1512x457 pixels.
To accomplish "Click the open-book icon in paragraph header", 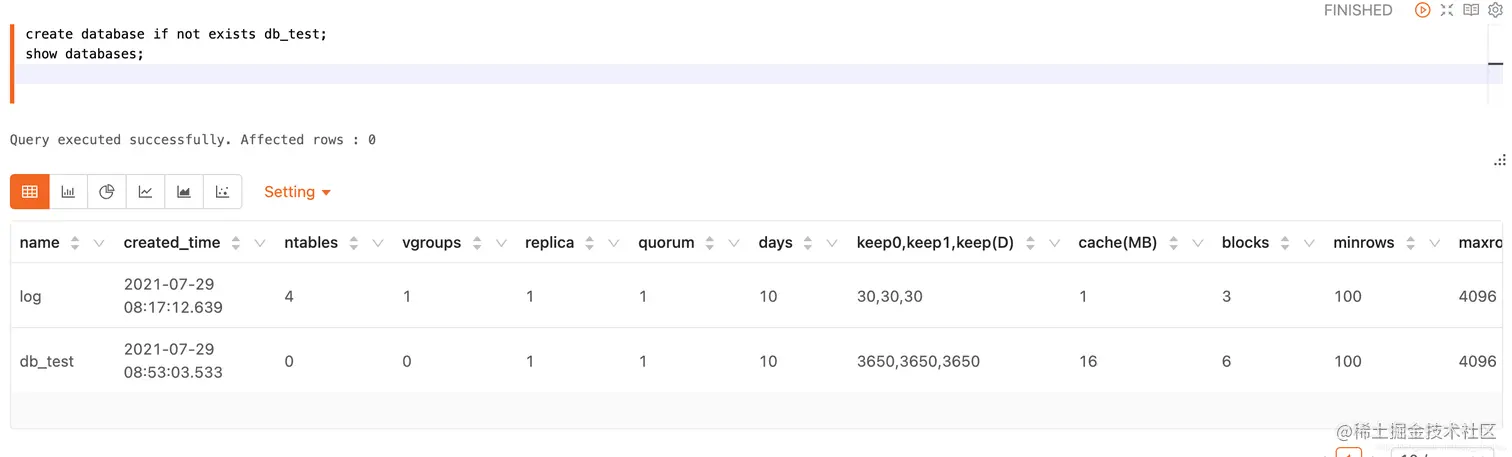I will 1471,10.
